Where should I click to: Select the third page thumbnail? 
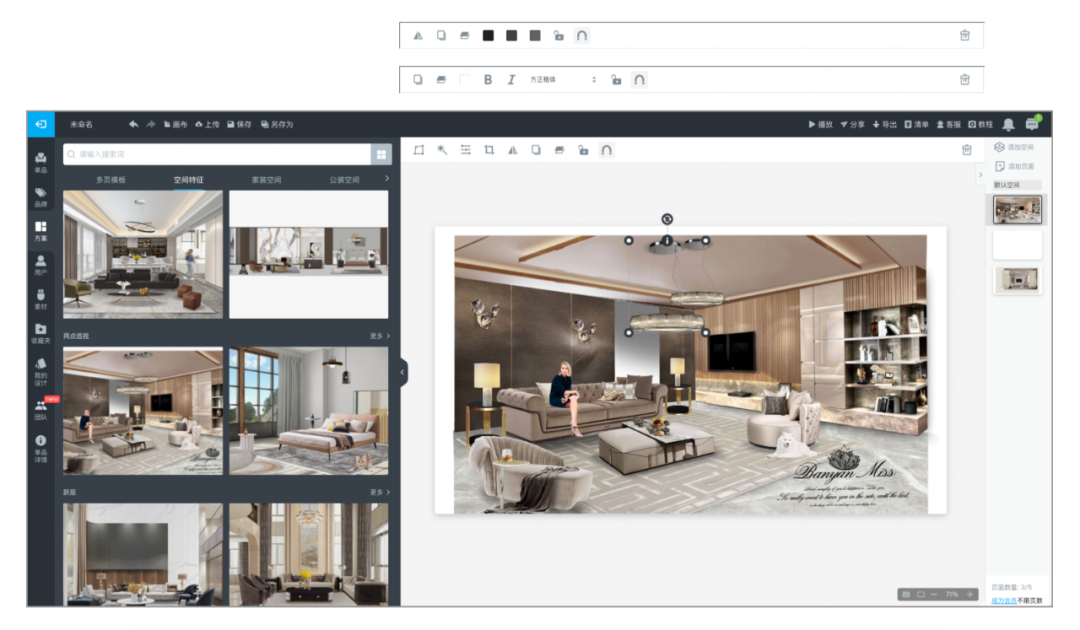click(x=1017, y=280)
